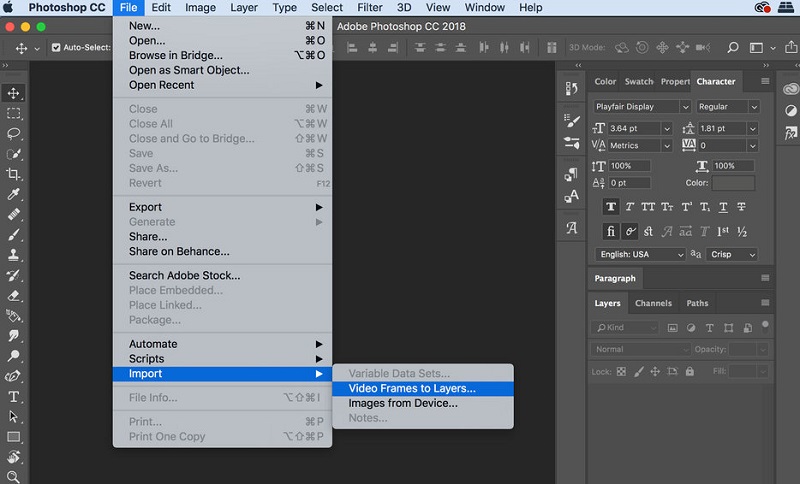Choose Images from Device menu item
This screenshot has height=484, width=800.
pos(423,403)
